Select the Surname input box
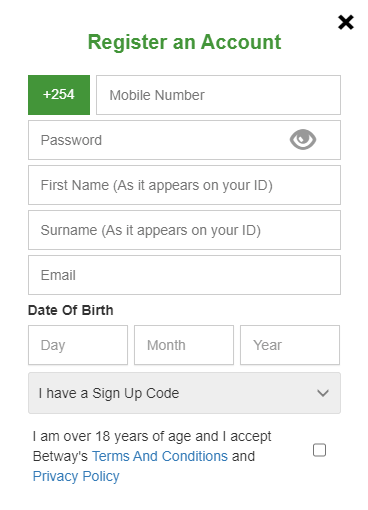Image resolution: width=368 pixels, height=510 pixels. pyautogui.click(x=184, y=230)
